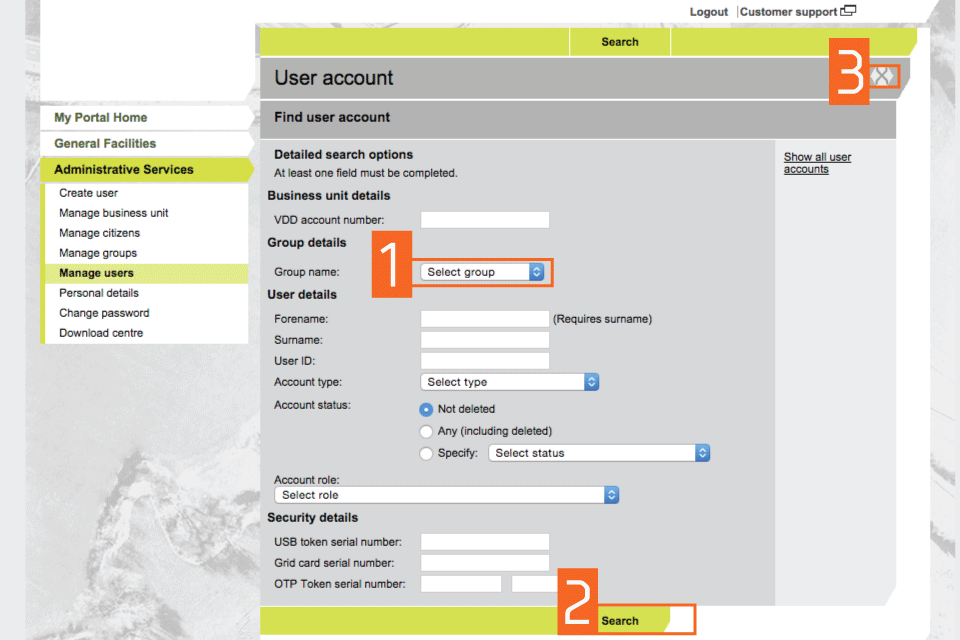Click the bottom Search button

[620, 621]
